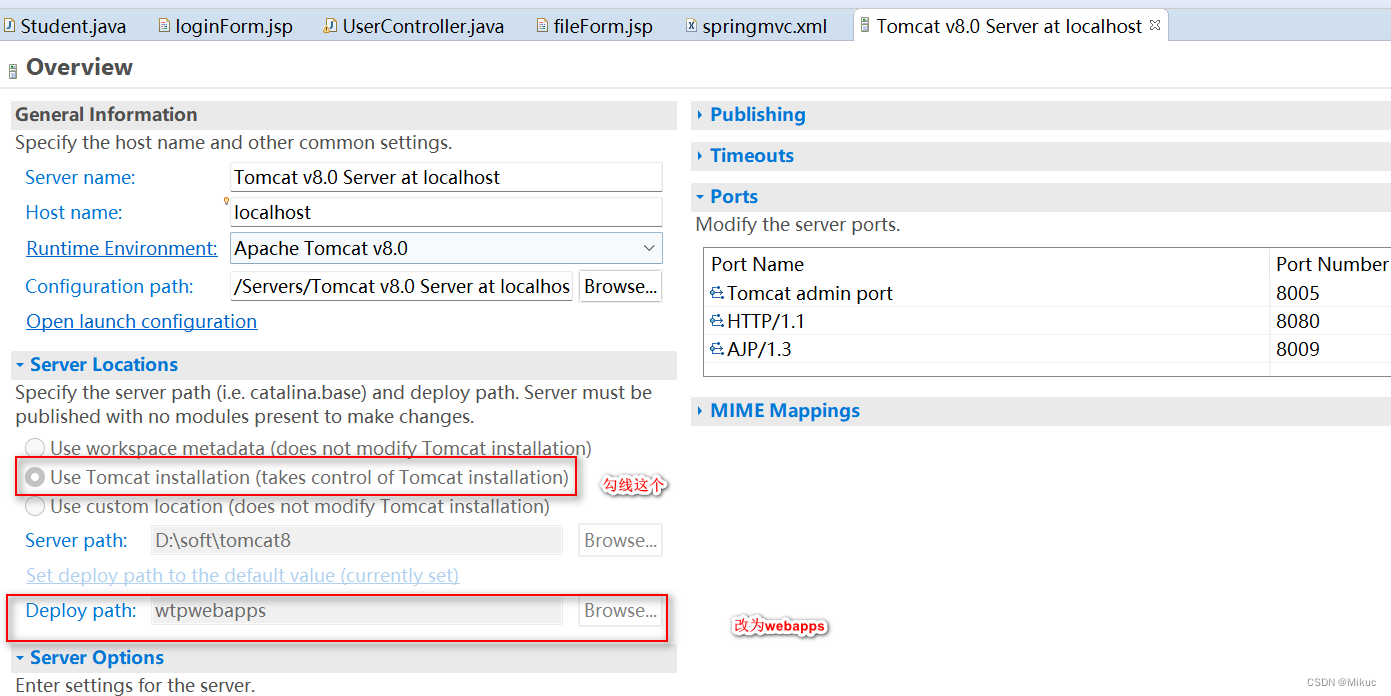
Task: Browse for the Deploy path
Action: [x=620, y=610]
